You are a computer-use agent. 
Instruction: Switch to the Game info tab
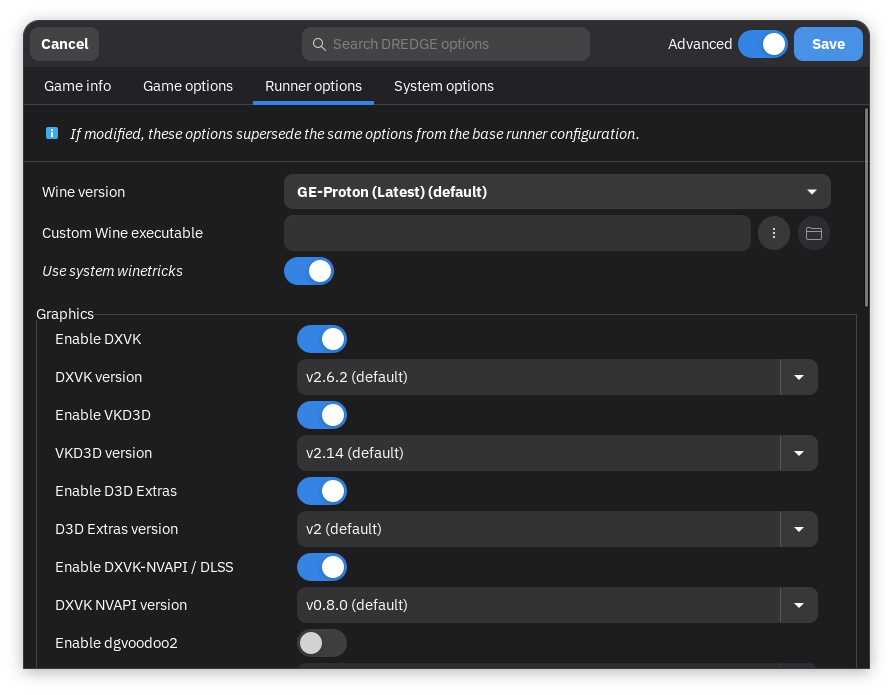click(x=77, y=86)
